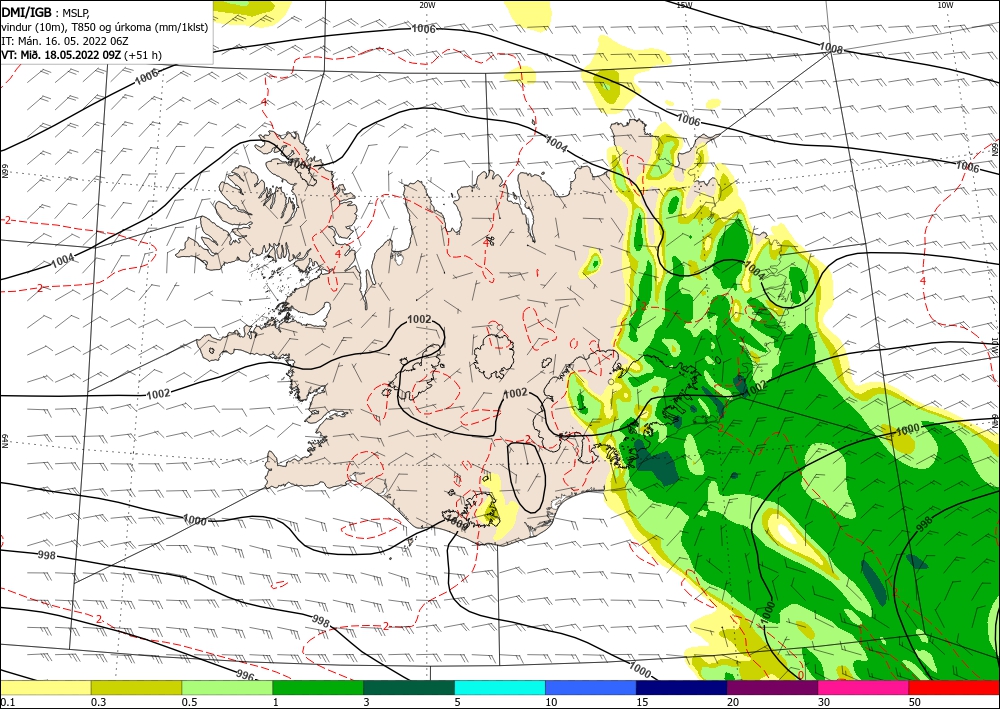Image resolution: width=1000 pixels, height=709 pixels.
Task: Click the red 50+ legend swatch
Action: click(954, 687)
